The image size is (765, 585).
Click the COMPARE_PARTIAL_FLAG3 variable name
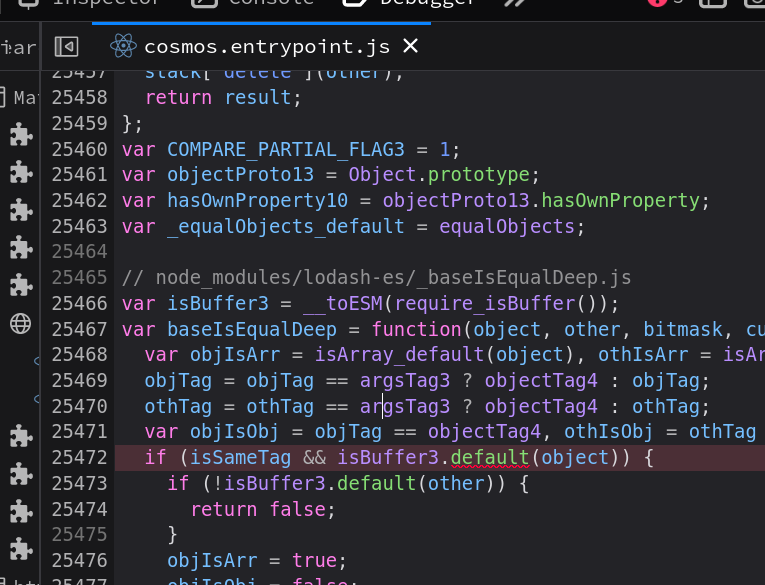[x=286, y=149]
